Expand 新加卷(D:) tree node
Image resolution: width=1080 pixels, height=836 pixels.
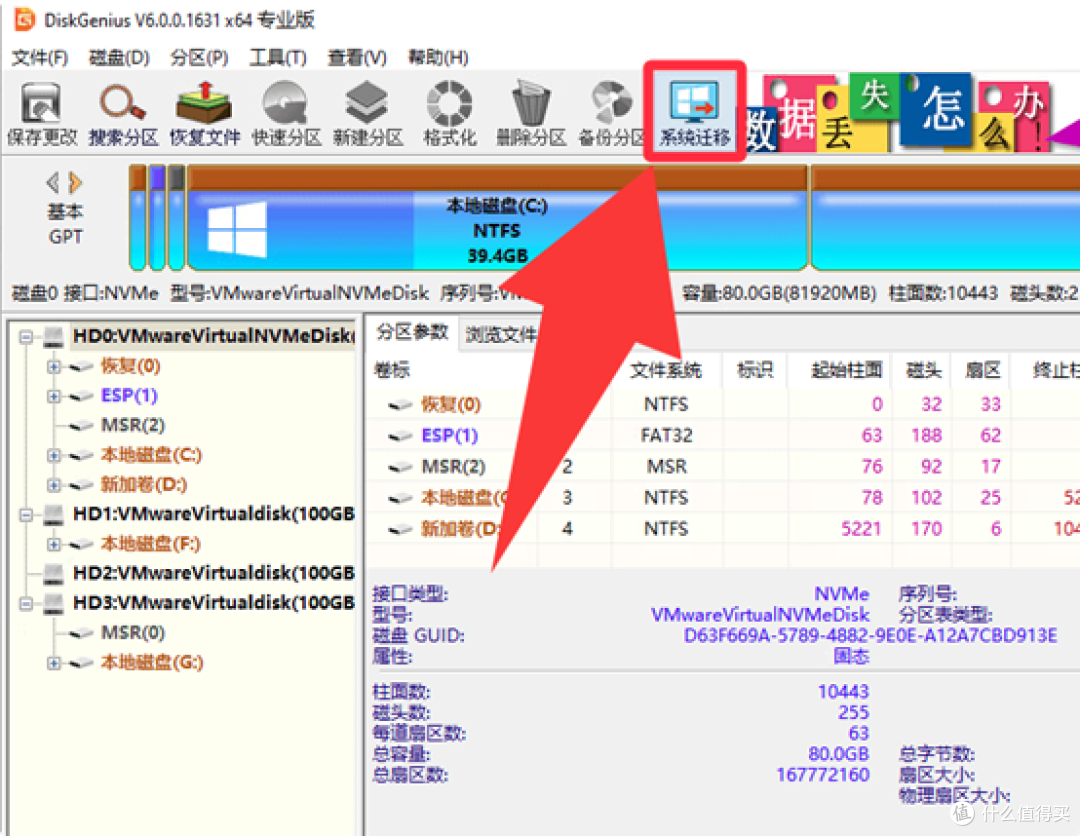[54, 485]
